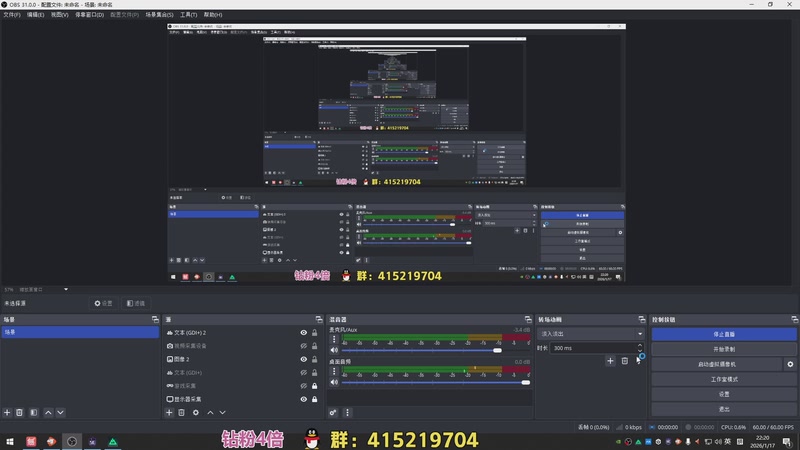800x450 pixels.
Task: Open the Windows Start menu
Action: tap(10, 441)
